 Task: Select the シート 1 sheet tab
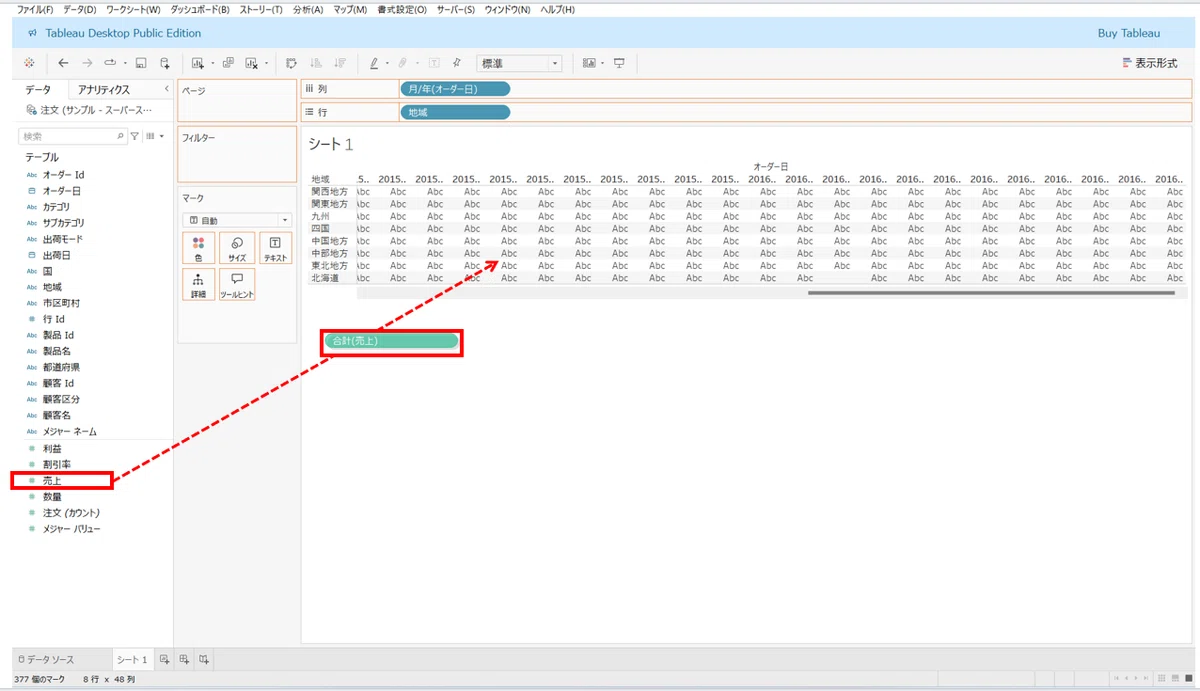[x=132, y=660]
